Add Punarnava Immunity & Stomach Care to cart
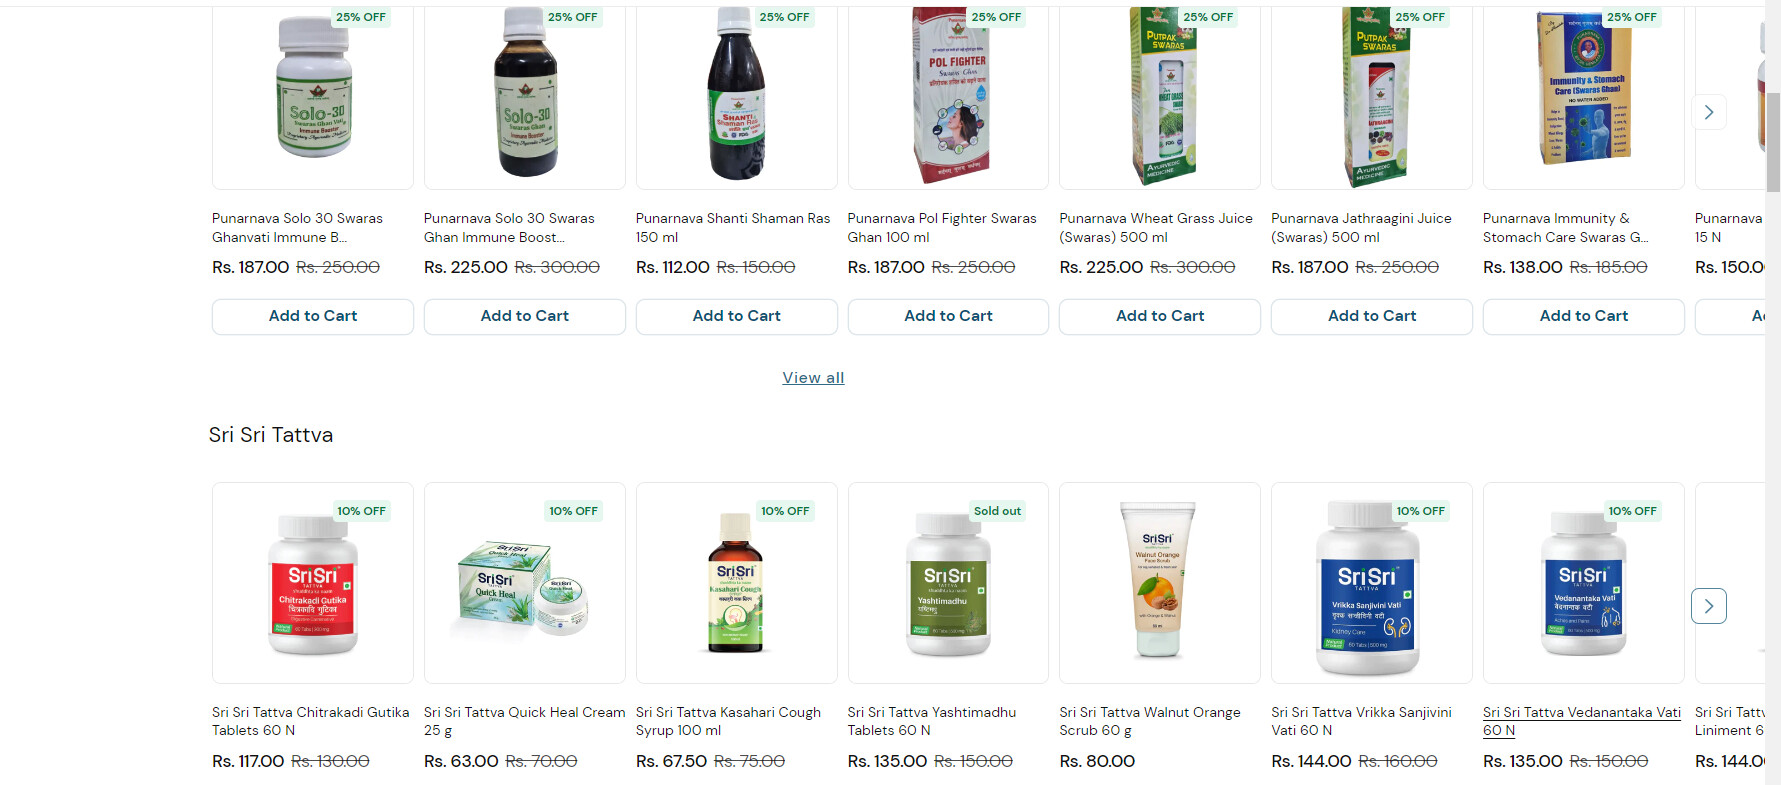 click(x=1584, y=316)
